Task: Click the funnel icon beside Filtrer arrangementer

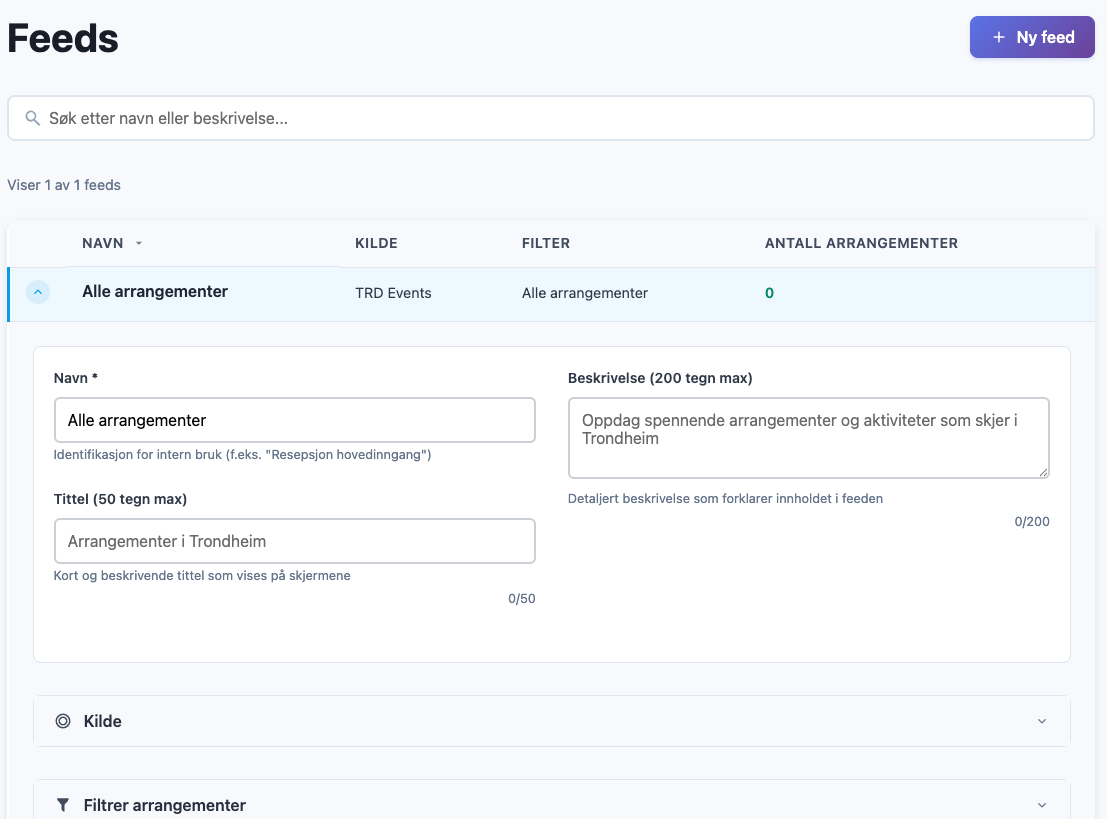Action: (63, 805)
